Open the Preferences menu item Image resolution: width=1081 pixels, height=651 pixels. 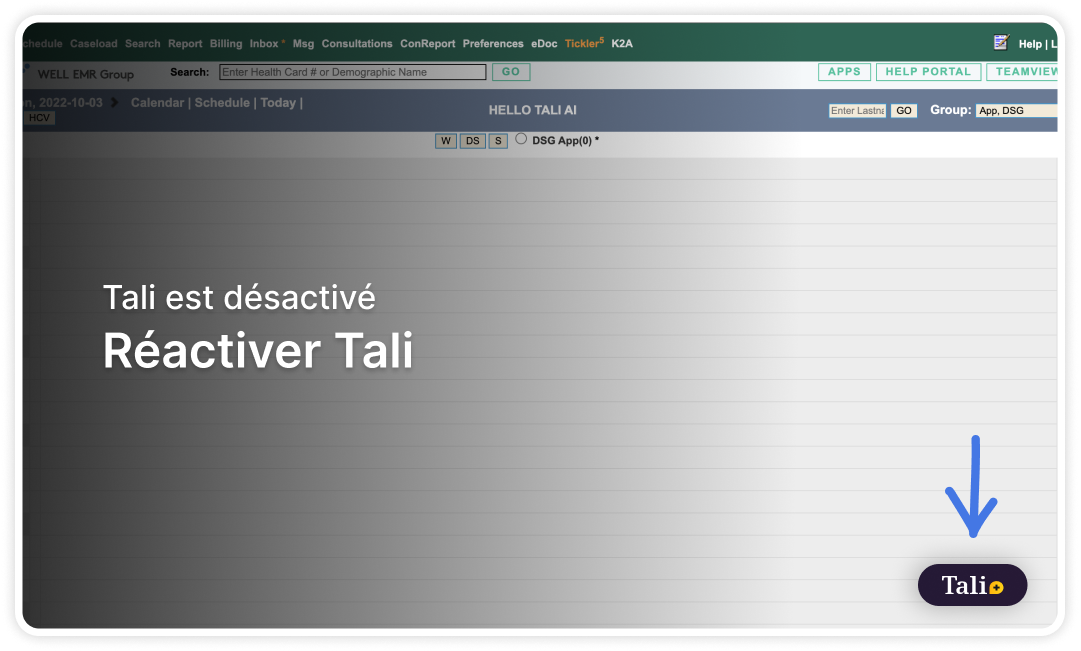pos(493,43)
